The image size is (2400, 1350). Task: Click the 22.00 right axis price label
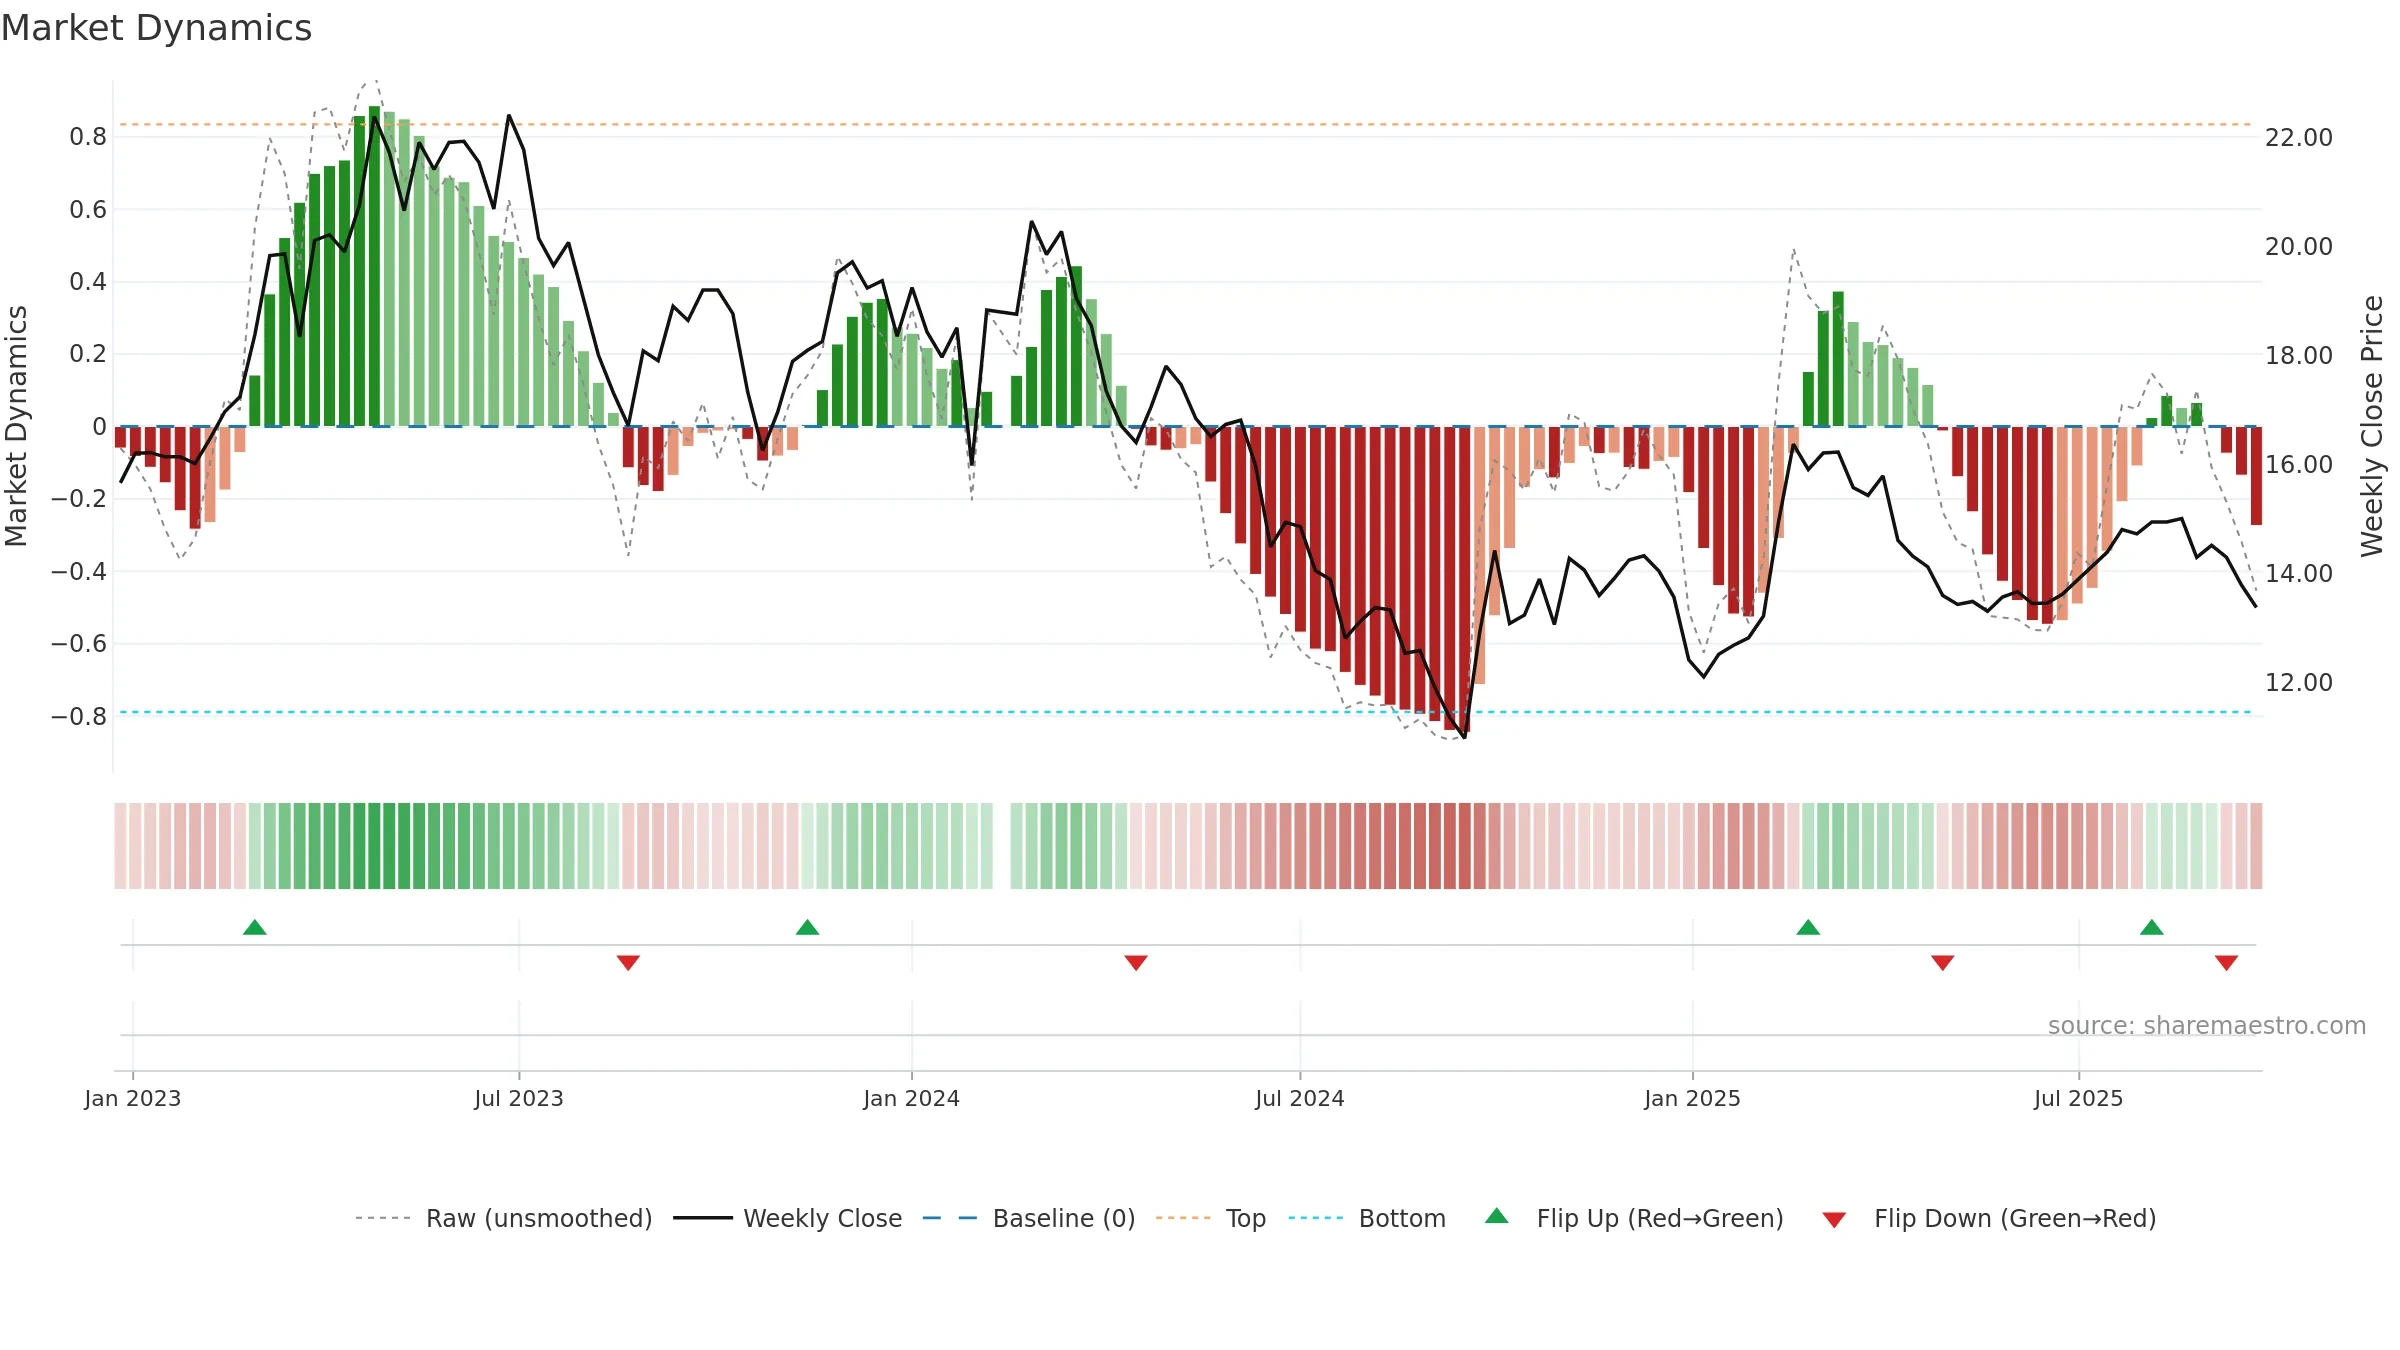pos(2299,137)
